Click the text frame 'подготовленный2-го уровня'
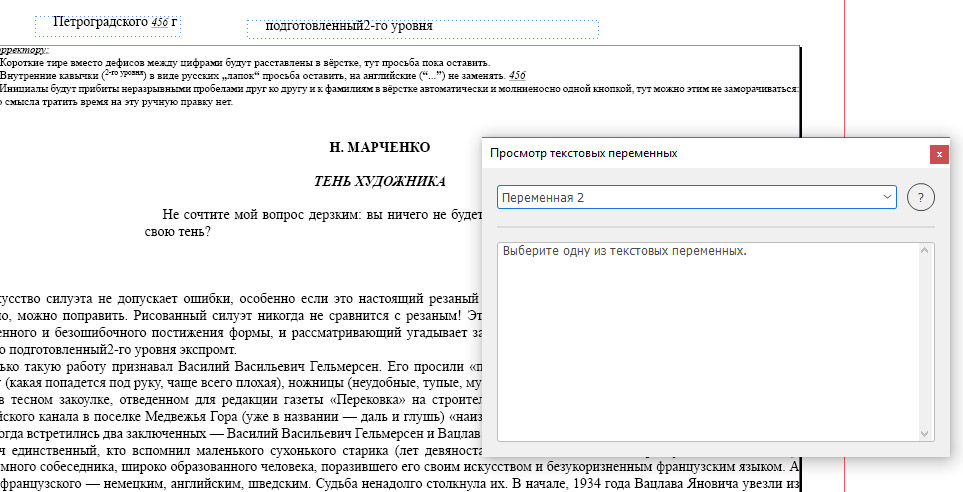The image size is (963, 492). (x=423, y=28)
